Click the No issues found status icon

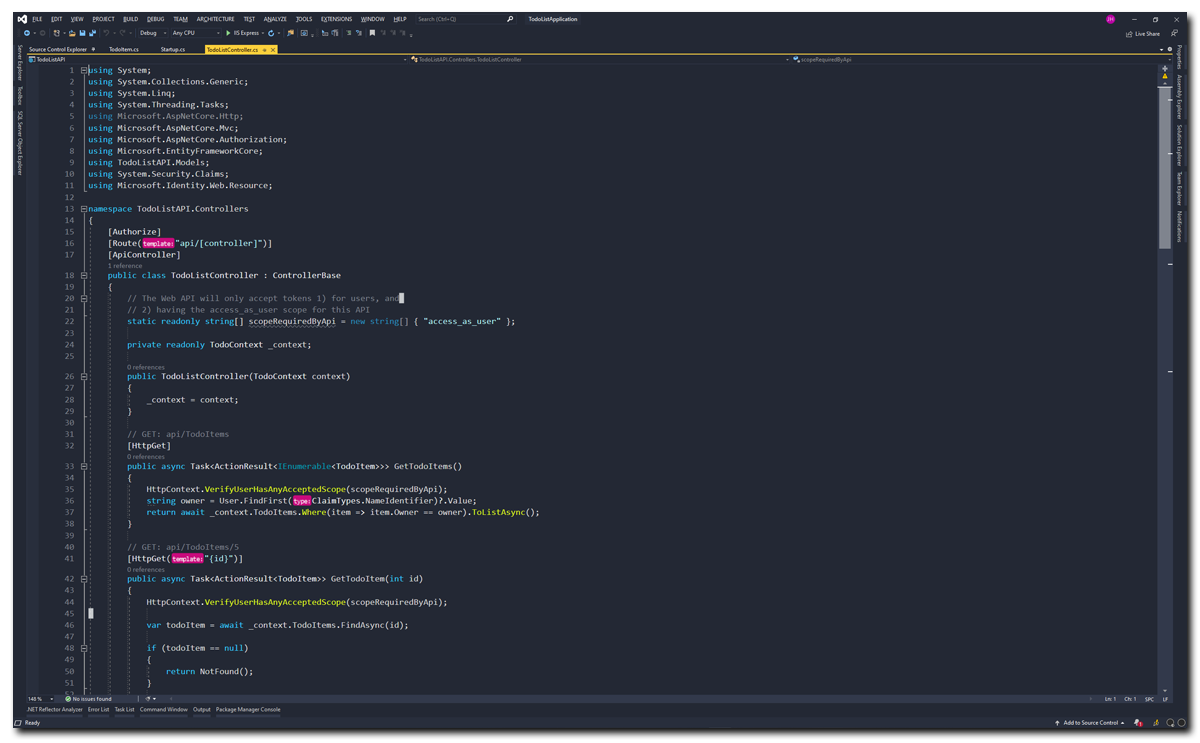pos(68,700)
